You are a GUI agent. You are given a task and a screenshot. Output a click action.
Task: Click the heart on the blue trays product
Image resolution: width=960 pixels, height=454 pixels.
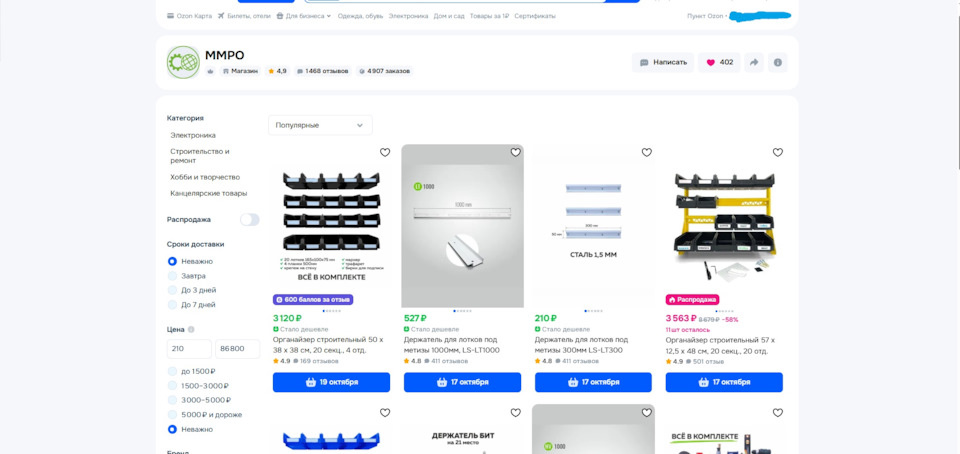click(384, 413)
